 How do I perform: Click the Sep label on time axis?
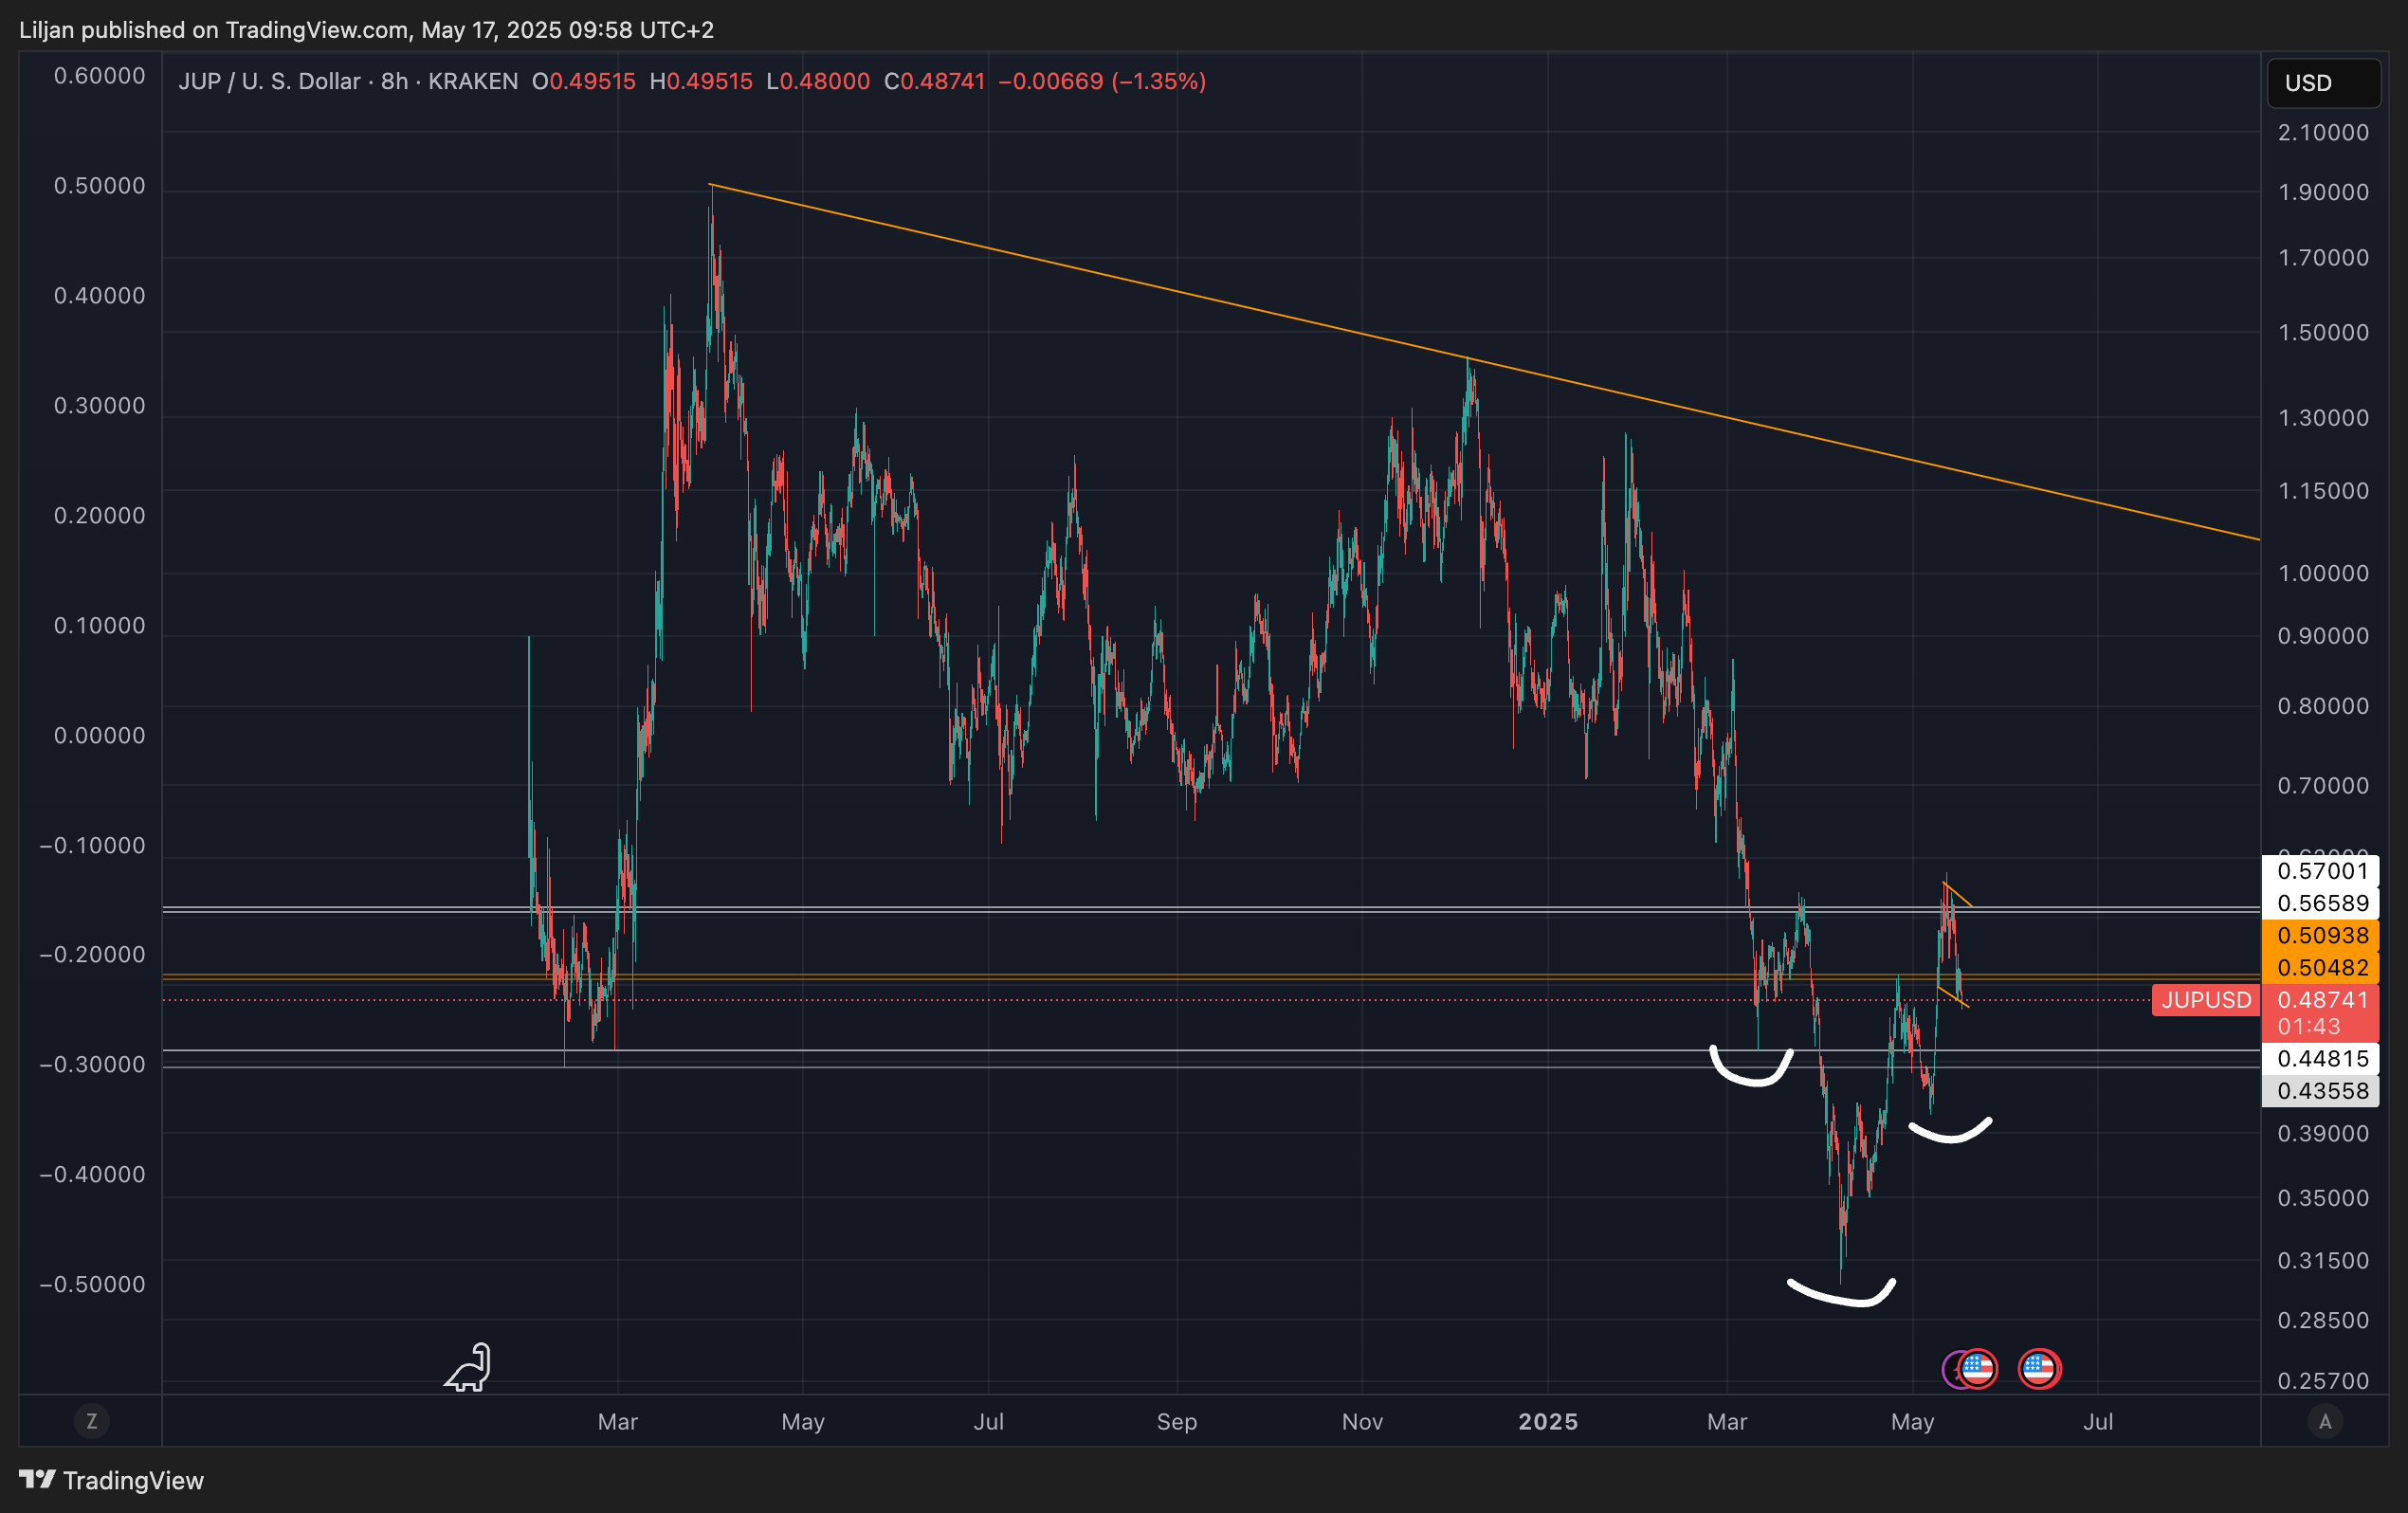[1176, 1421]
